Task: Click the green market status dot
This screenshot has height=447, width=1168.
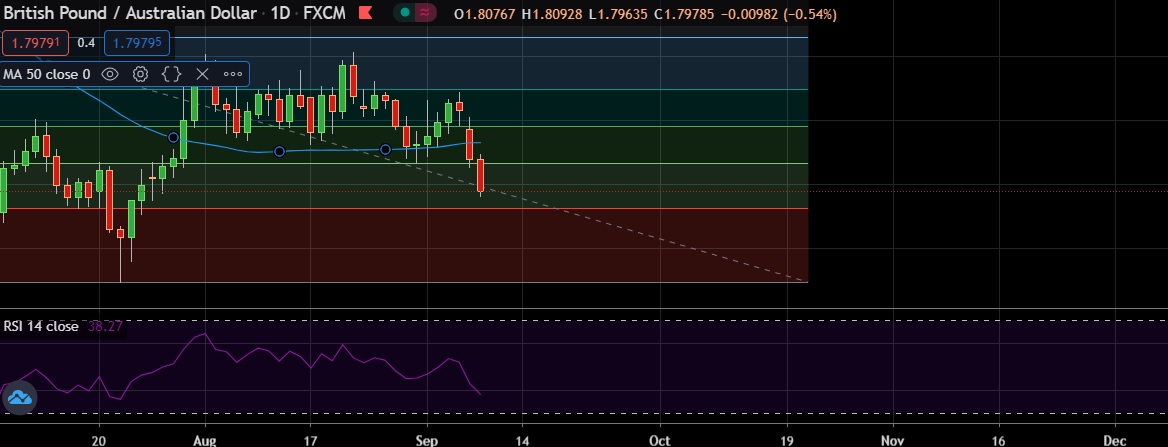Action: click(404, 13)
